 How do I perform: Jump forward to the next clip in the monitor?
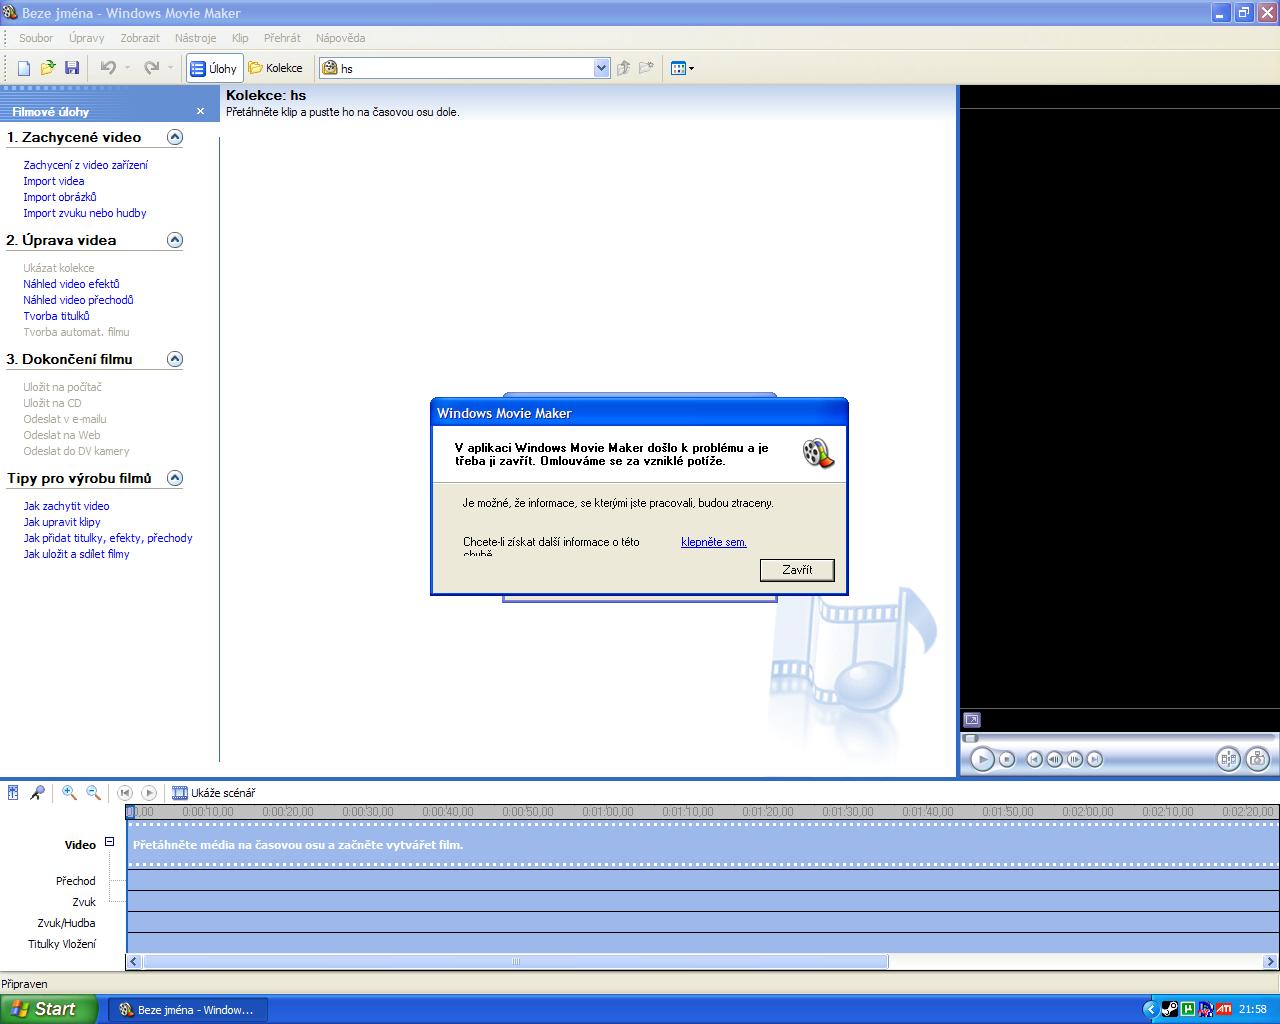click(x=1095, y=760)
